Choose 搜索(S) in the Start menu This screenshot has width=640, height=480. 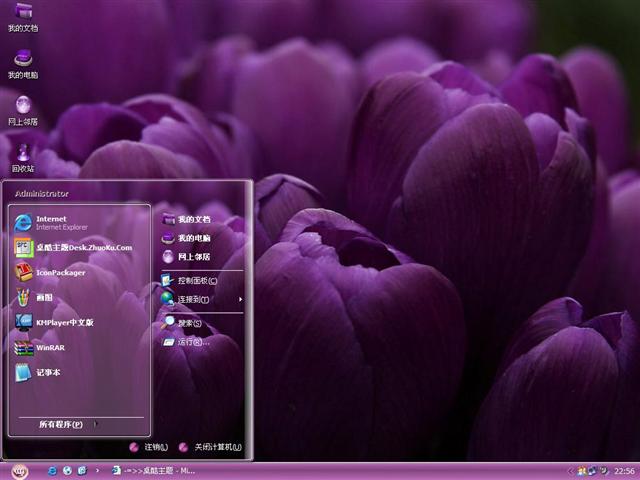pyautogui.click(x=189, y=323)
